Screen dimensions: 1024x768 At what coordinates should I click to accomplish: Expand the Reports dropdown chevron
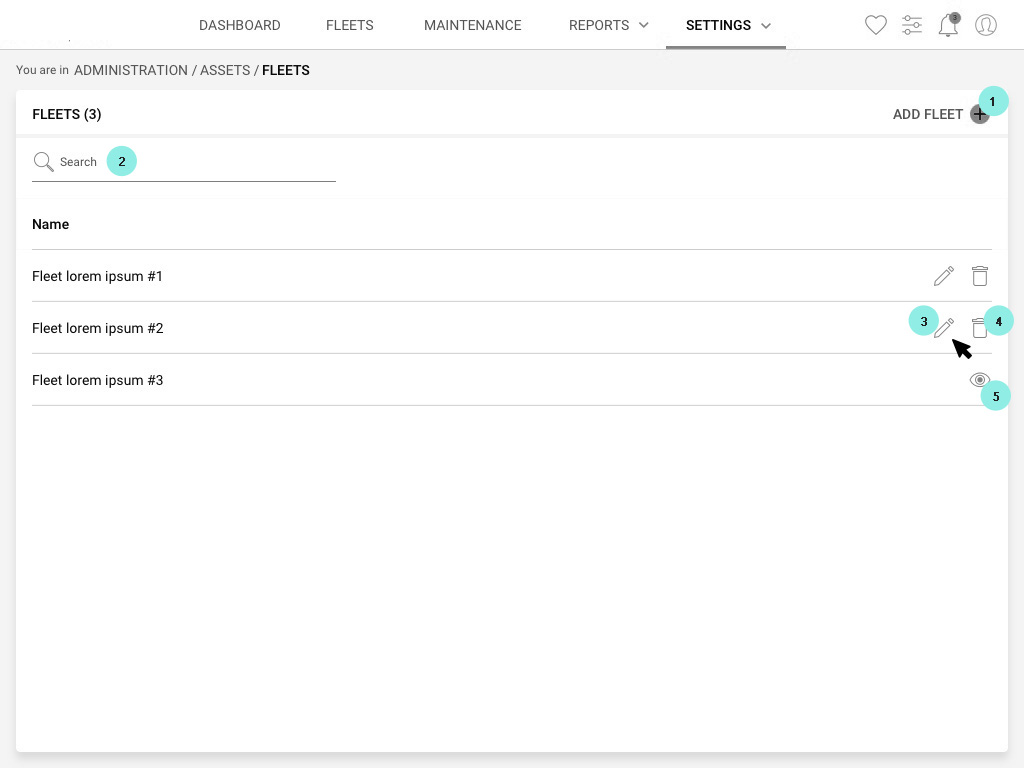(643, 25)
